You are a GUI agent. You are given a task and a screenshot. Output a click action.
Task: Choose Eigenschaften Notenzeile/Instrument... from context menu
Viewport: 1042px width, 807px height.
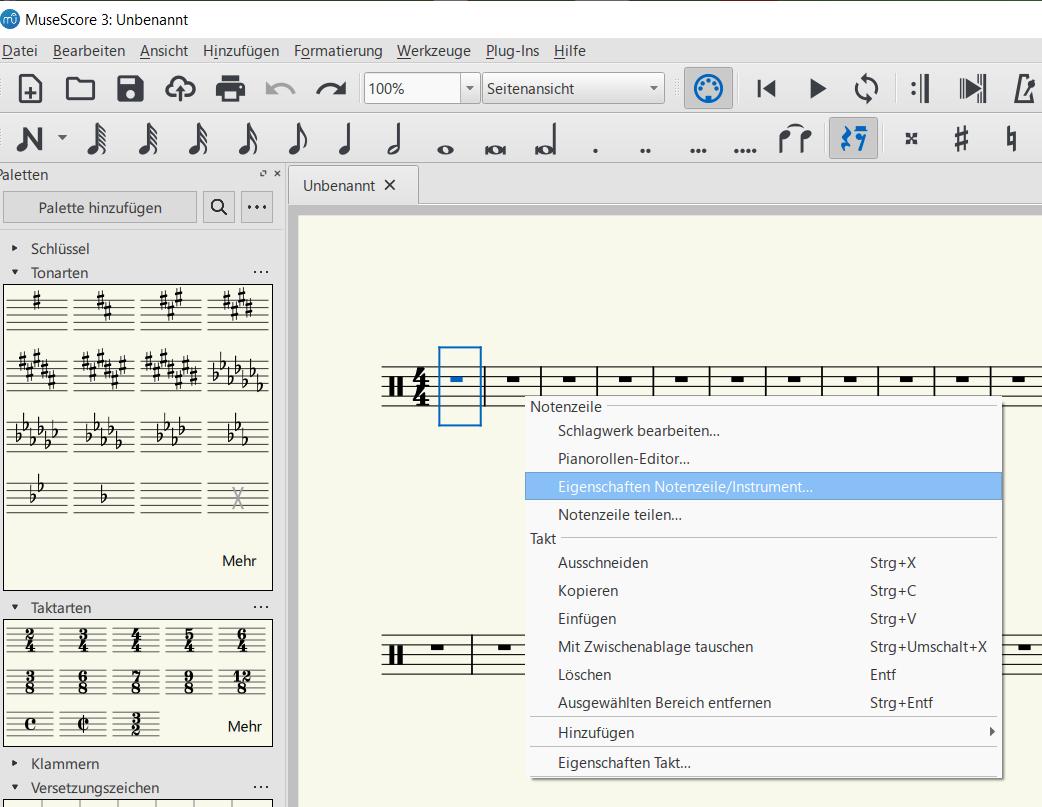click(x=764, y=487)
